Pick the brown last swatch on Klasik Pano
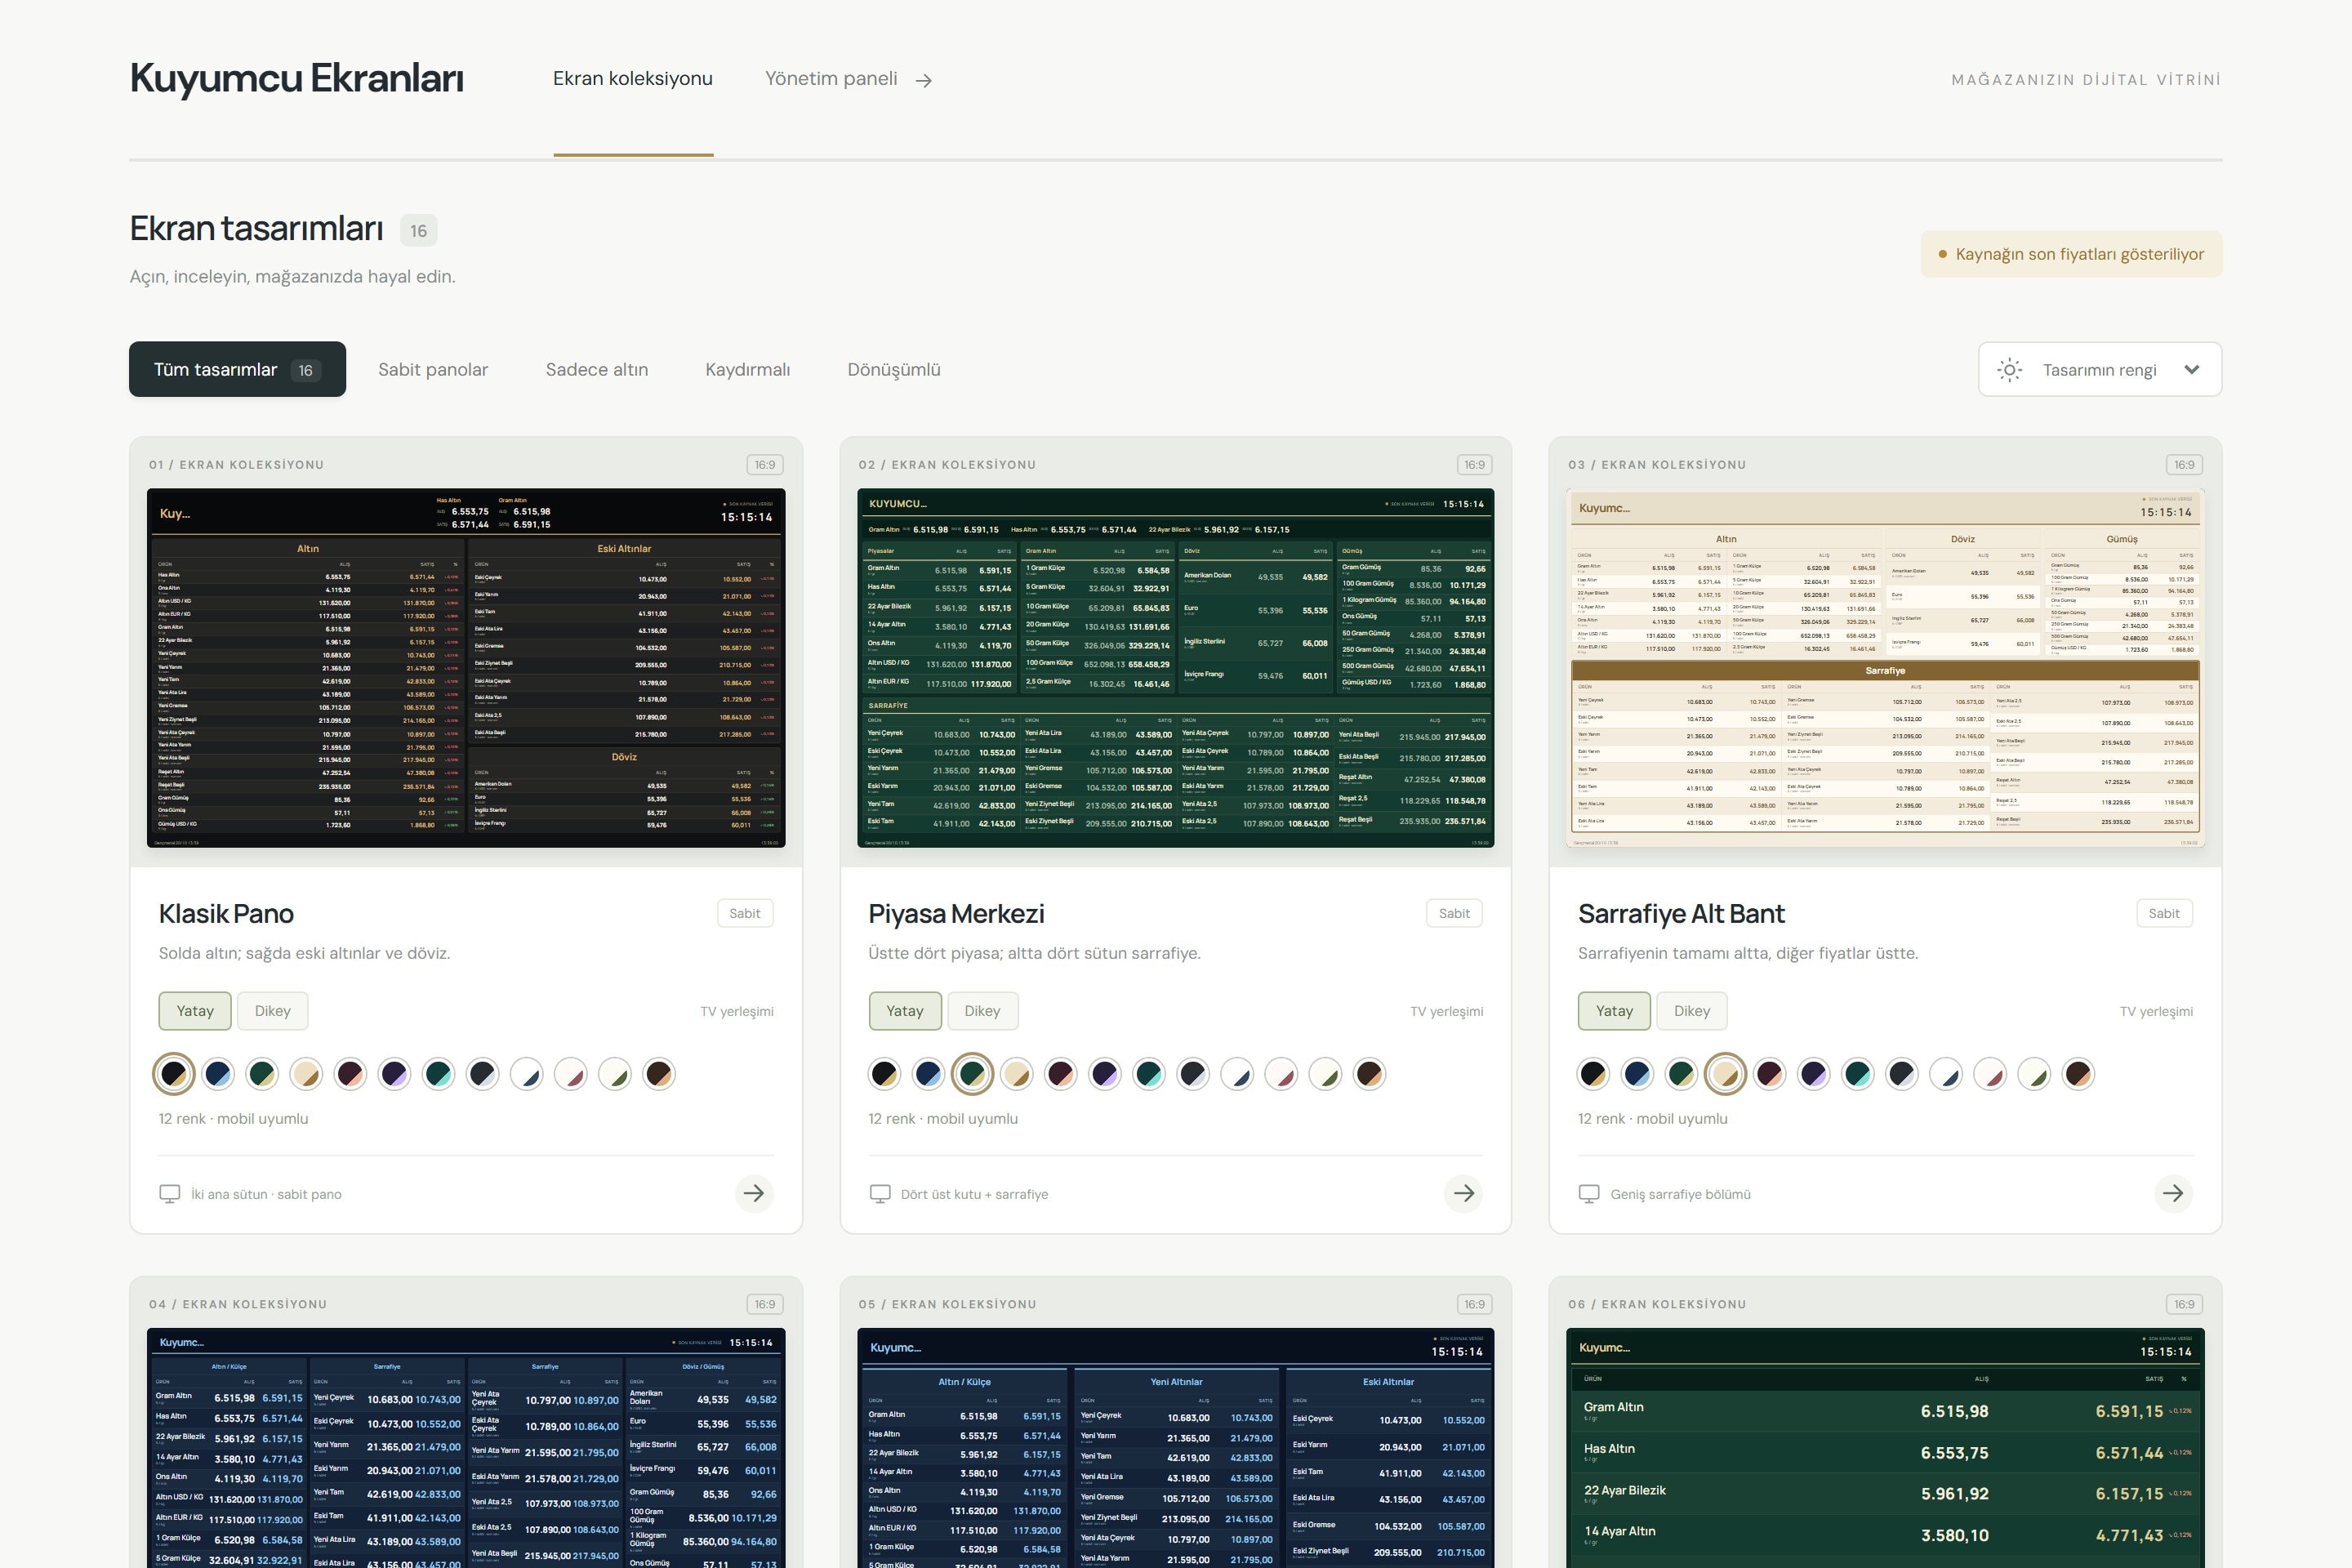 pyautogui.click(x=659, y=1074)
